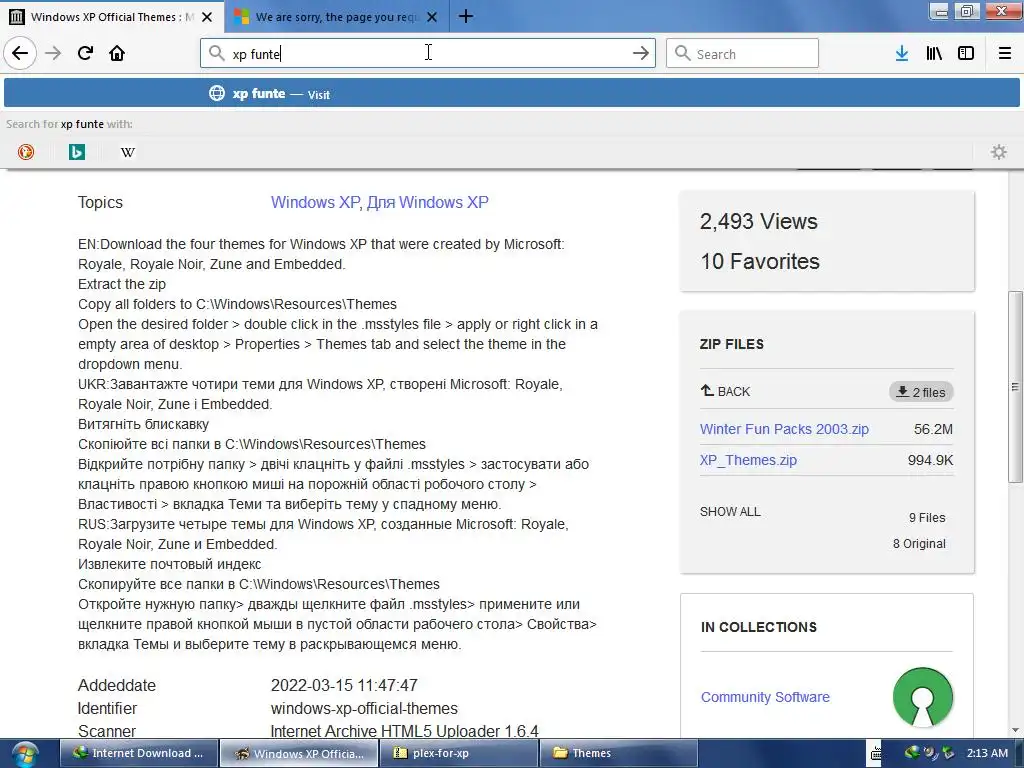The width and height of the screenshot is (1024, 768).
Task: Click the 9 Files count
Action: tap(927, 517)
